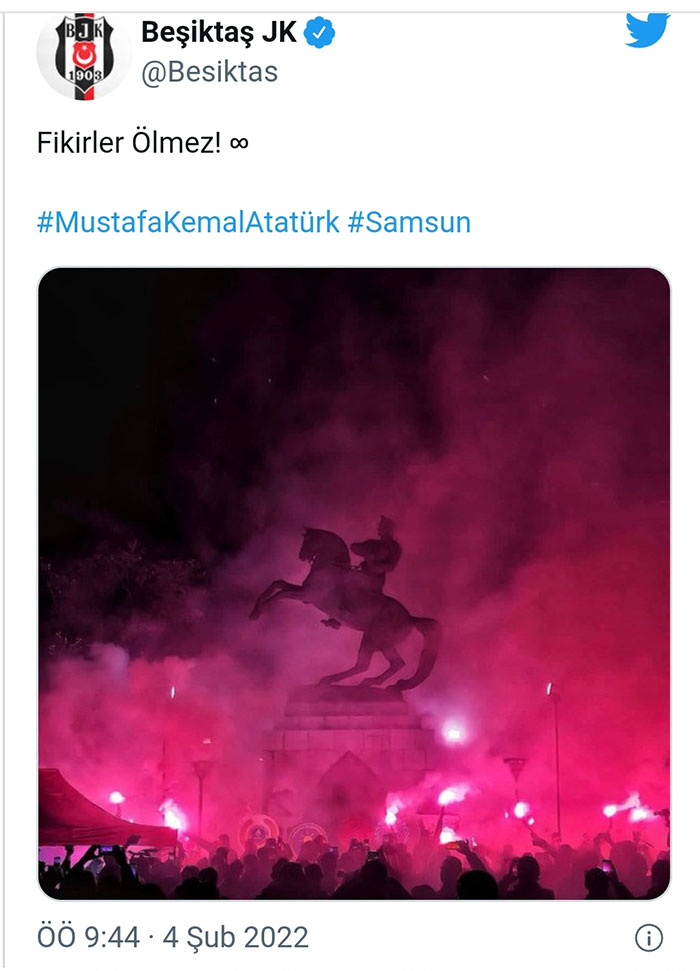Click the Twitter bird logo
The height and width of the screenshot is (971, 700).
(x=647, y=30)
